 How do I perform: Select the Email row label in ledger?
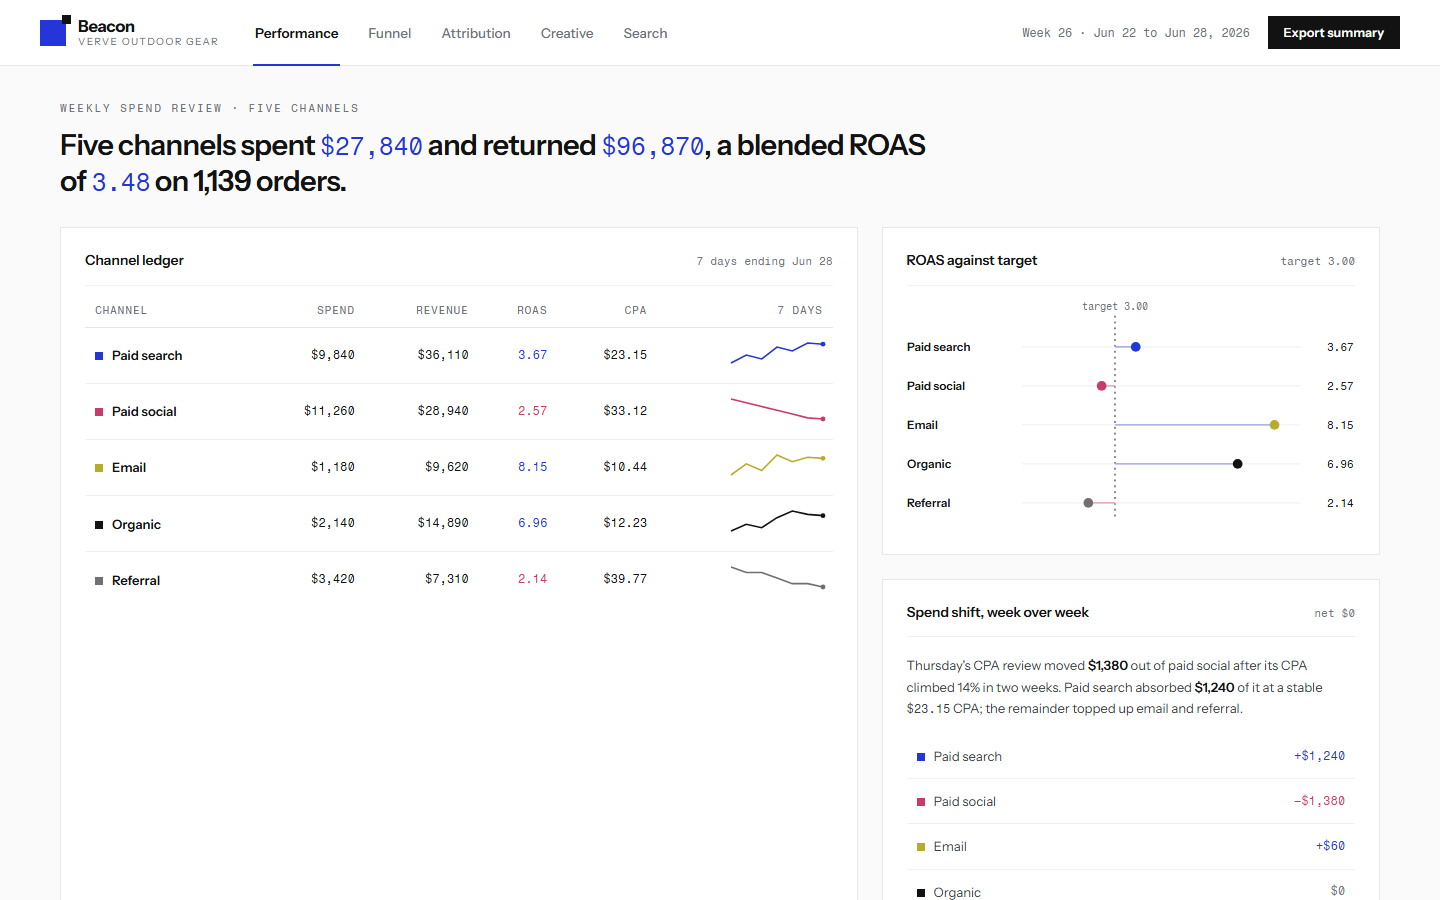click(129, 468)
